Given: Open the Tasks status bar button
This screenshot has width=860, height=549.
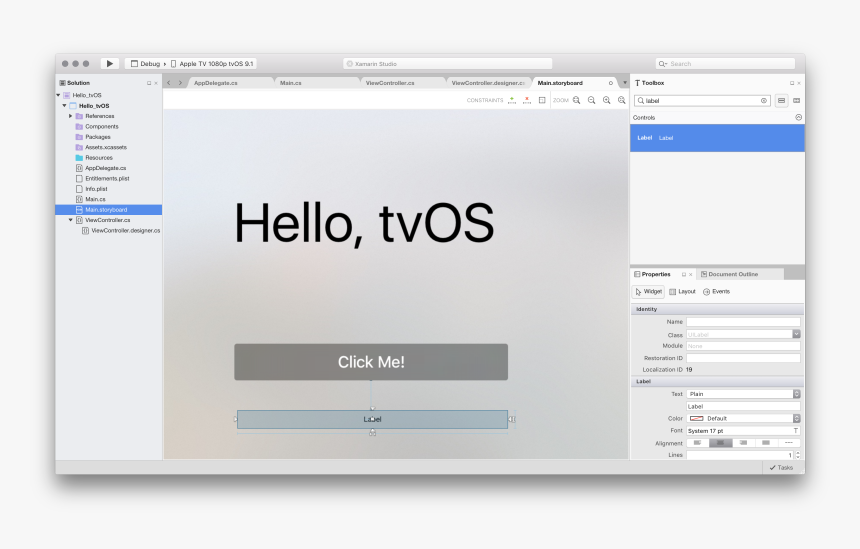Looking at the screenshot, I should coord(781,468).
